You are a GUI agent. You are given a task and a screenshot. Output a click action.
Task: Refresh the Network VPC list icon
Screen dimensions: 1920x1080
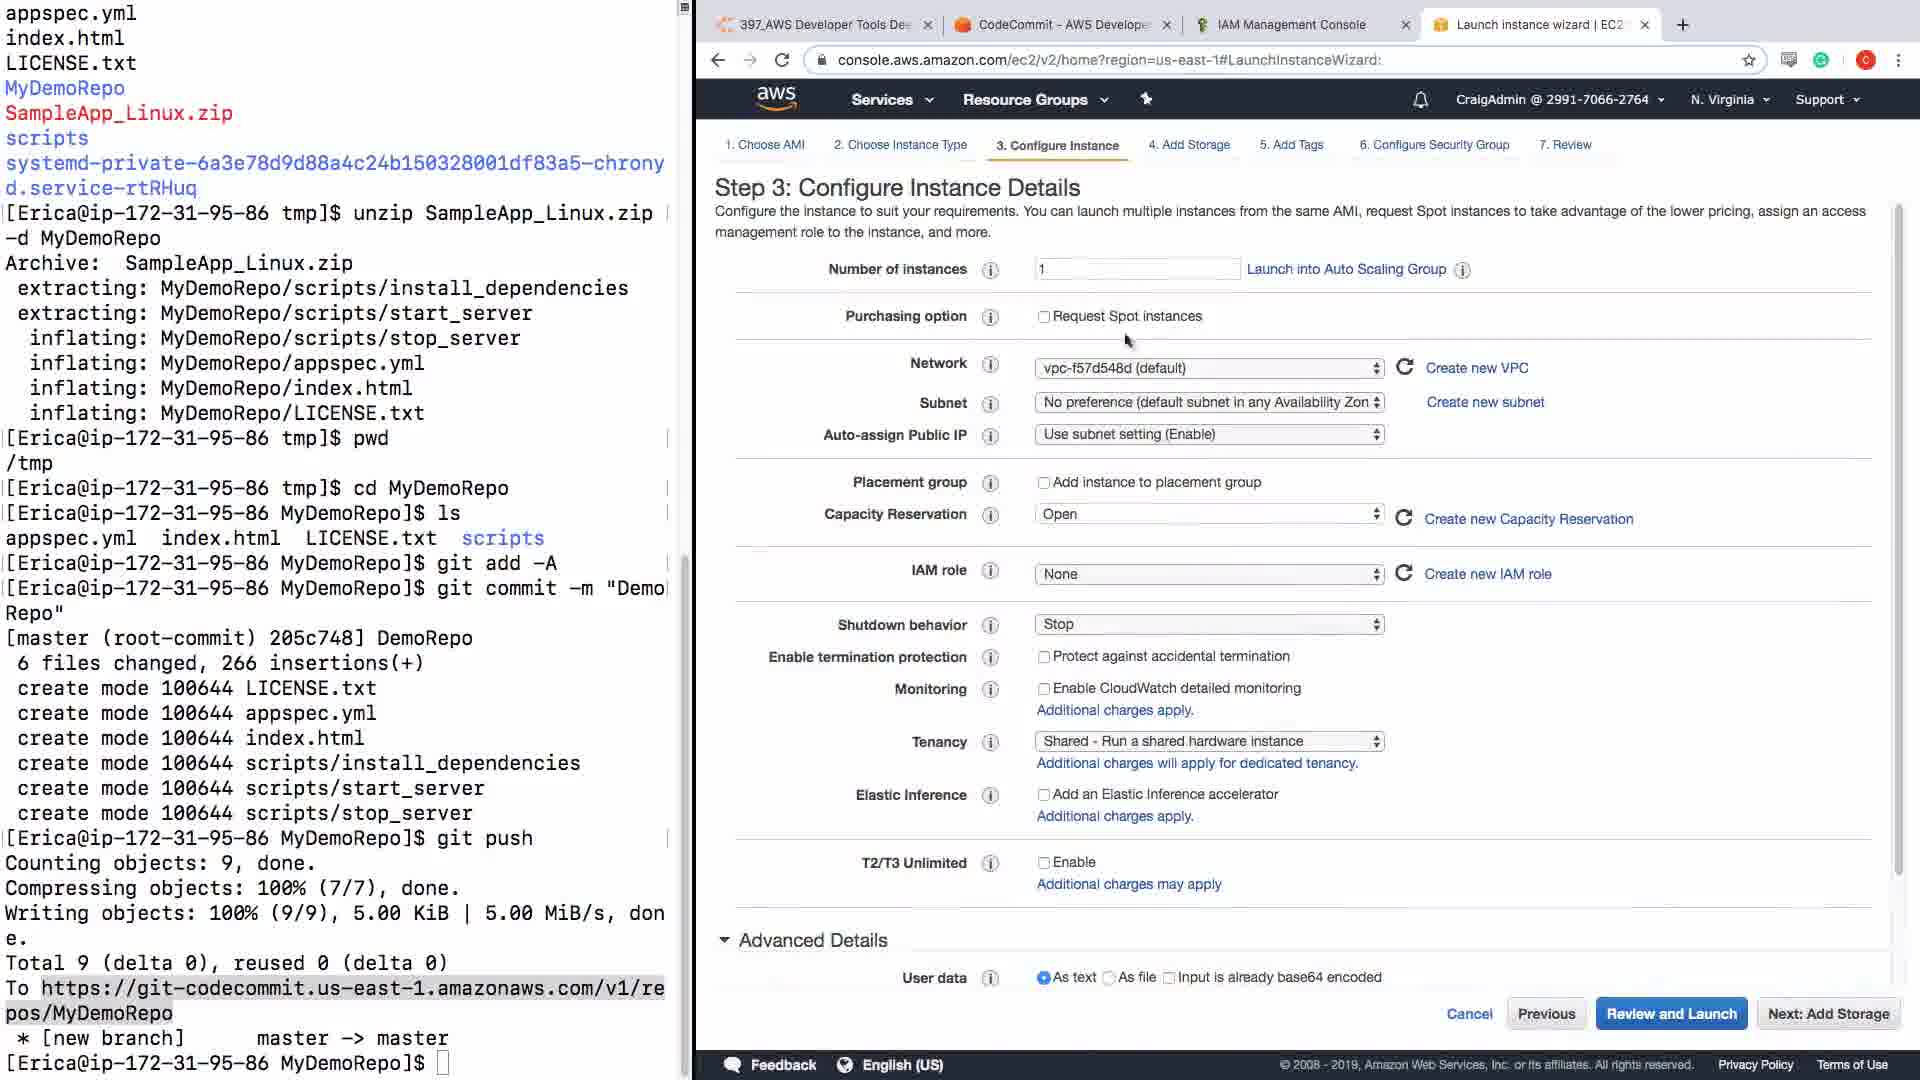[x=1405, y=367]
